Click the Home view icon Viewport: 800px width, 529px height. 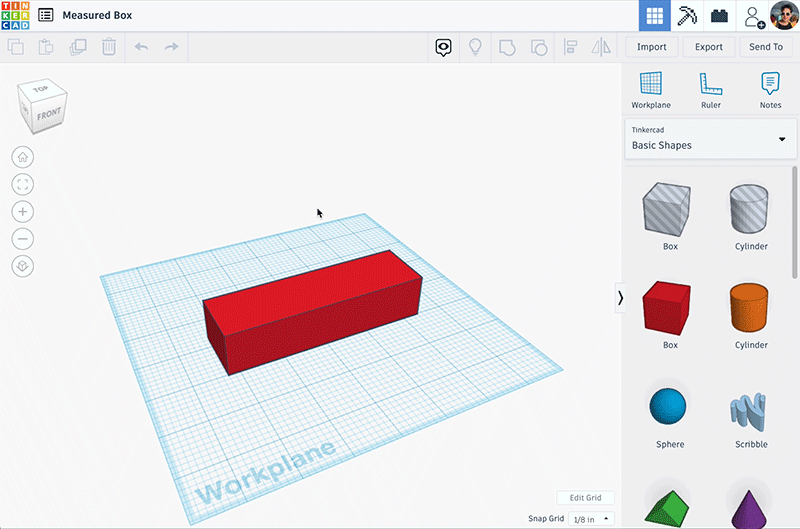(x=23, y=157)
